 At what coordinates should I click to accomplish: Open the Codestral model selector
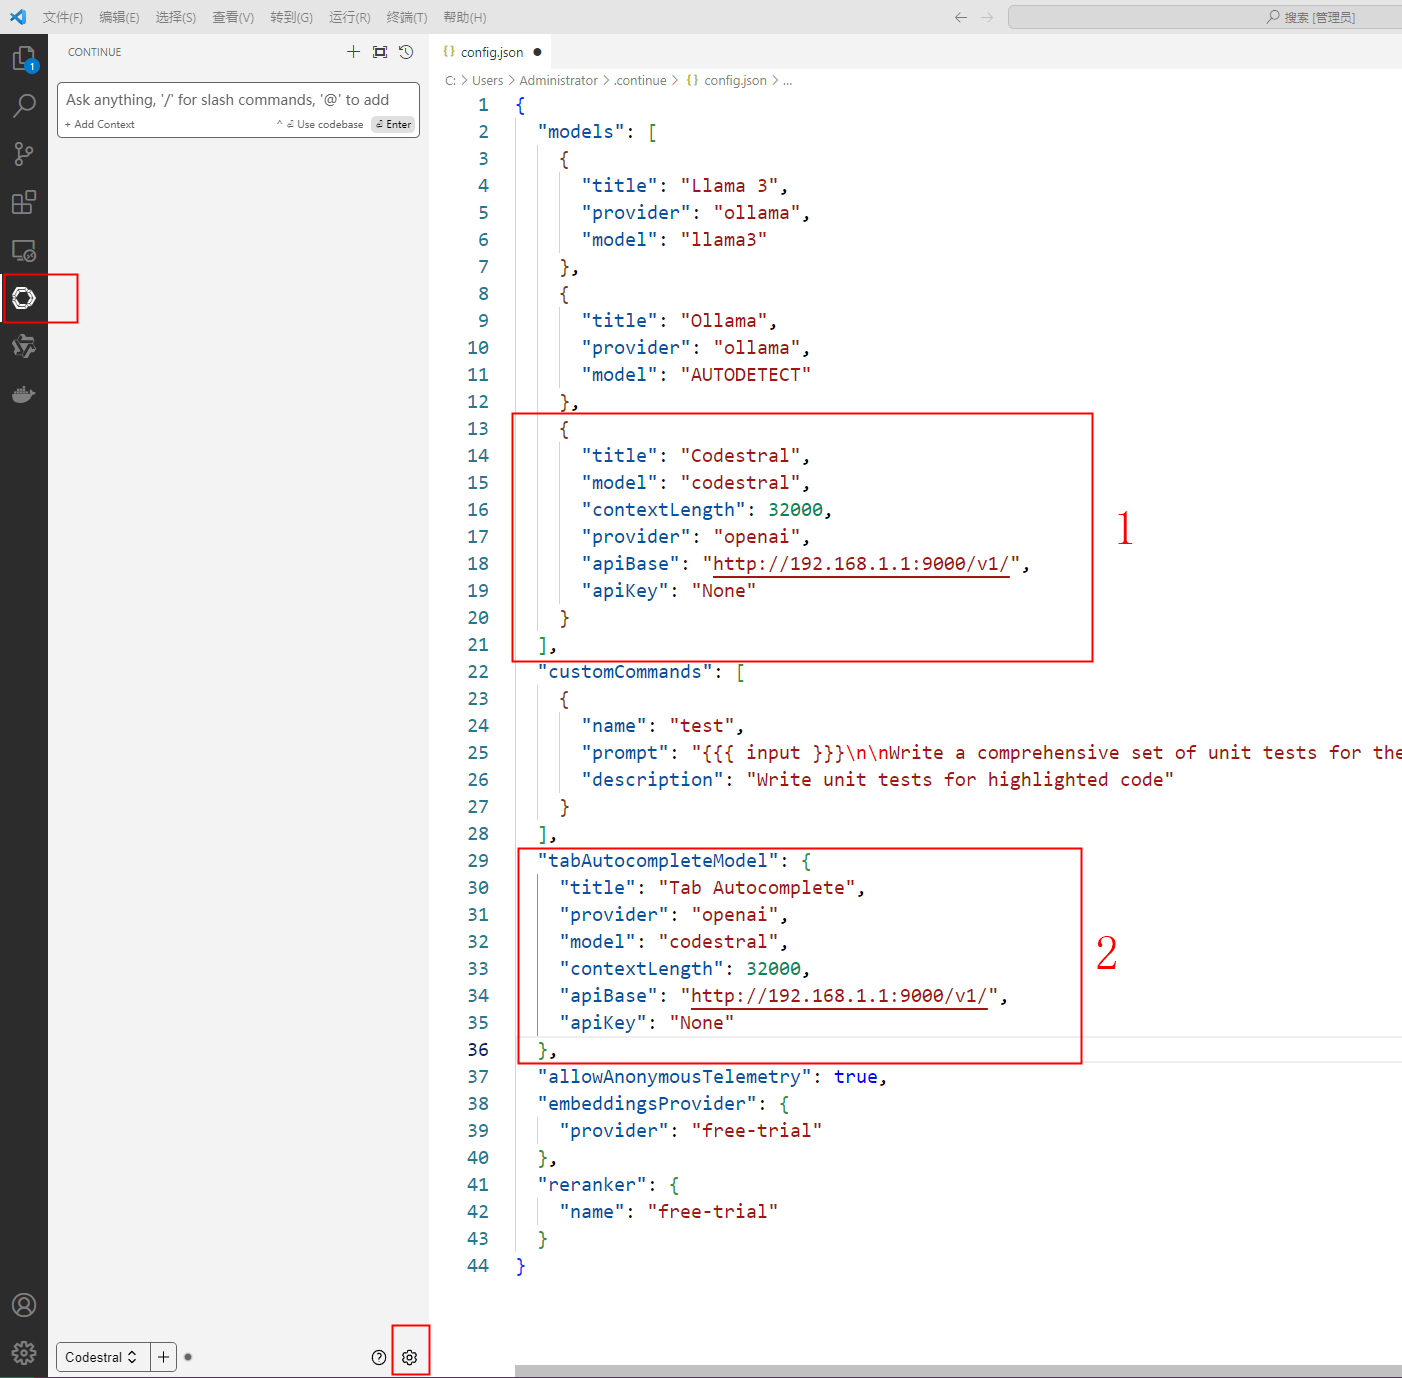(x=100, y=1356)
